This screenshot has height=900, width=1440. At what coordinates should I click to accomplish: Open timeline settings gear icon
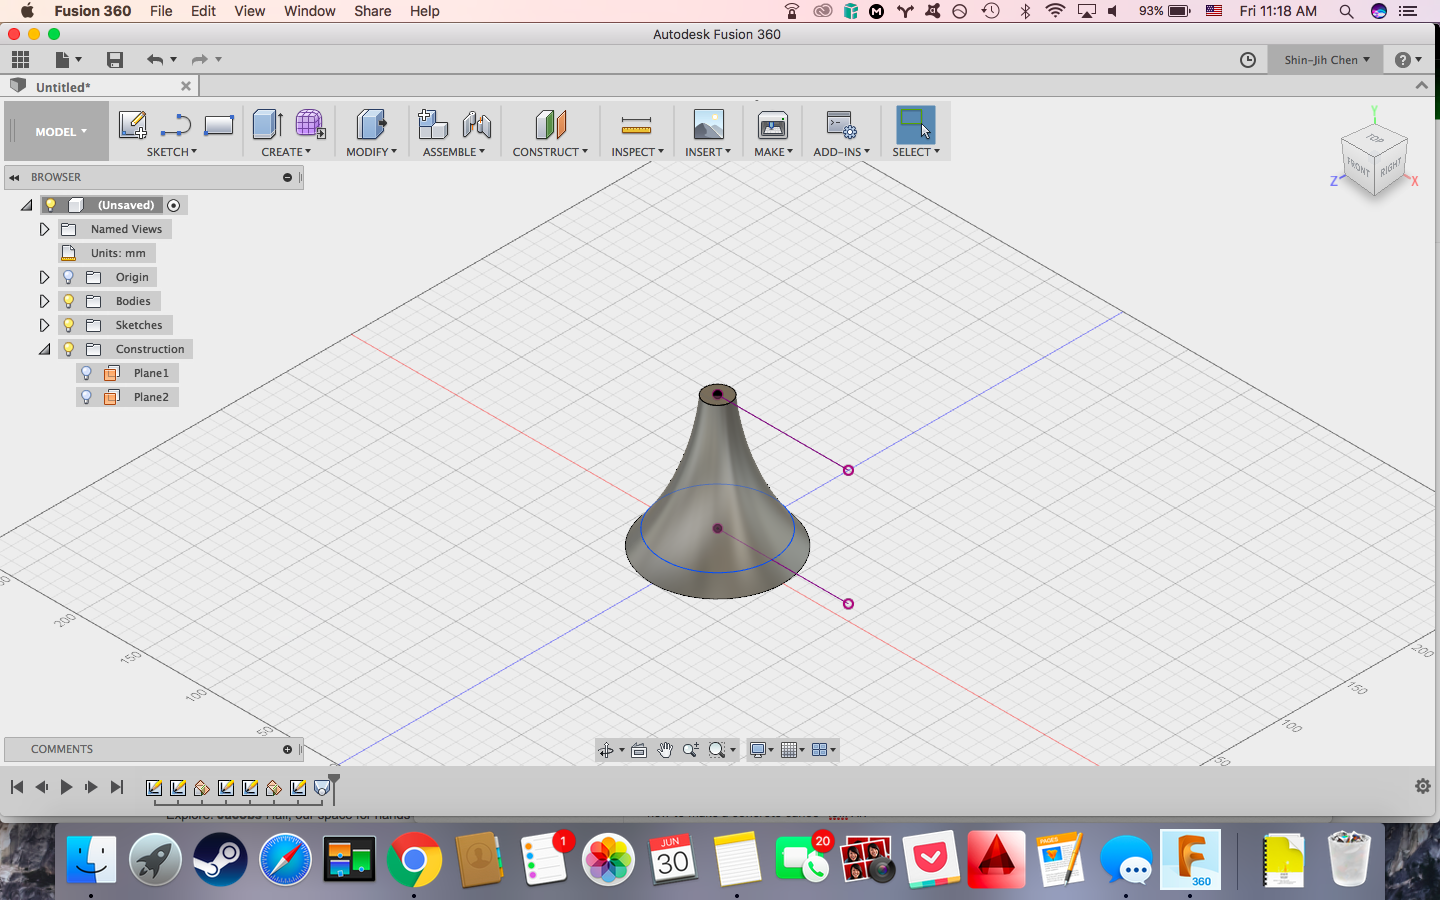point(1422,787)
